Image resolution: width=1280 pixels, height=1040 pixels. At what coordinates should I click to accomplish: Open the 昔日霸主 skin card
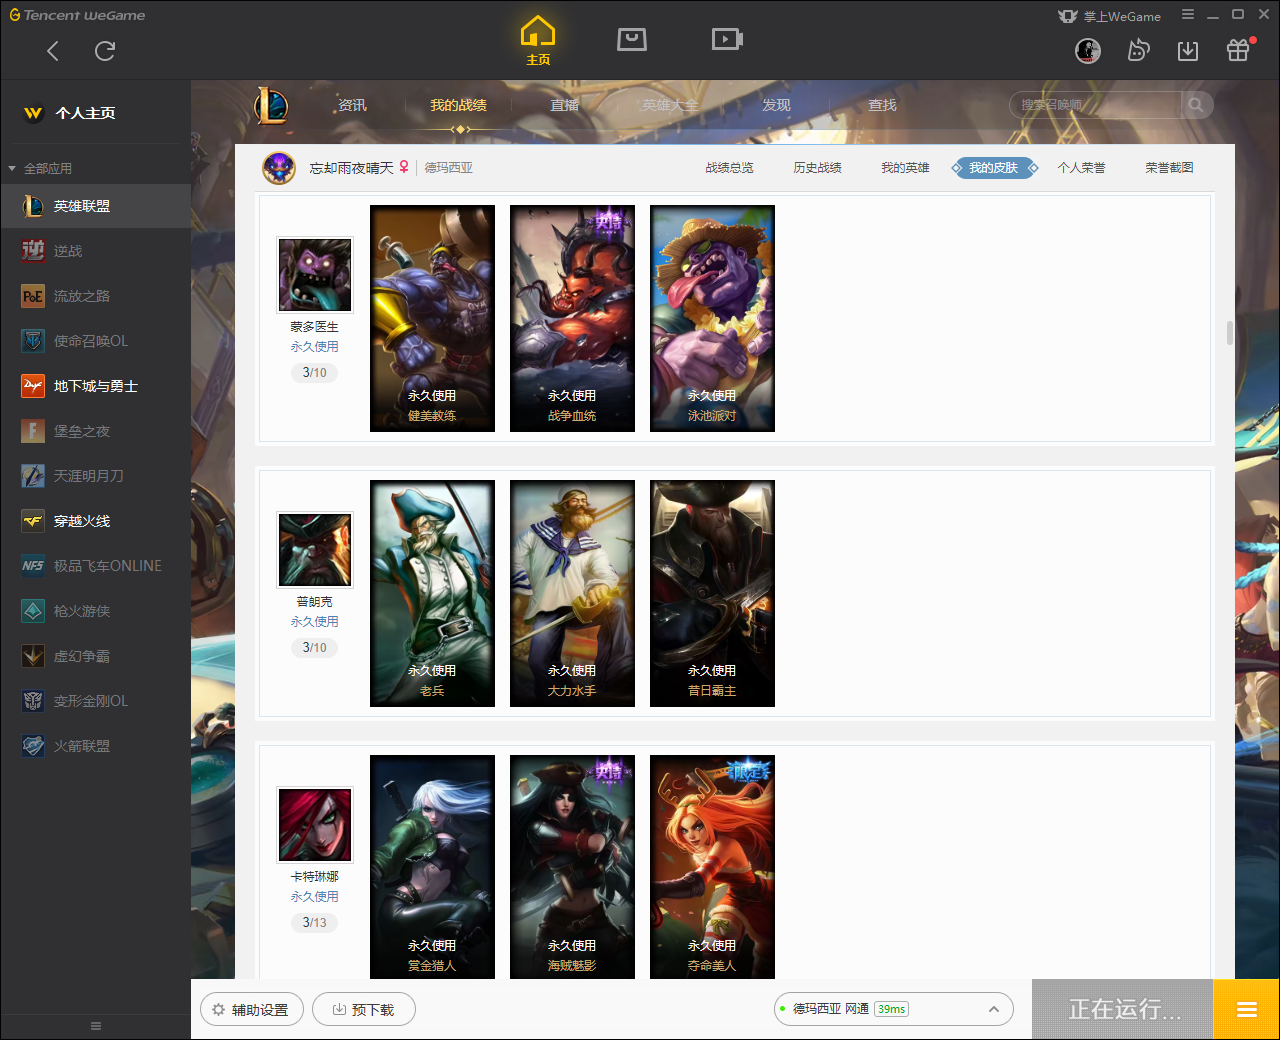click(712, 594)
